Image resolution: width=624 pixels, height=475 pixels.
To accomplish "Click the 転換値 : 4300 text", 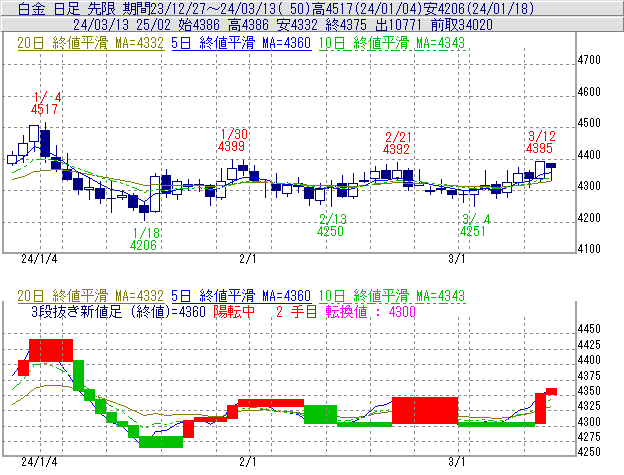I will pos(370,311).
